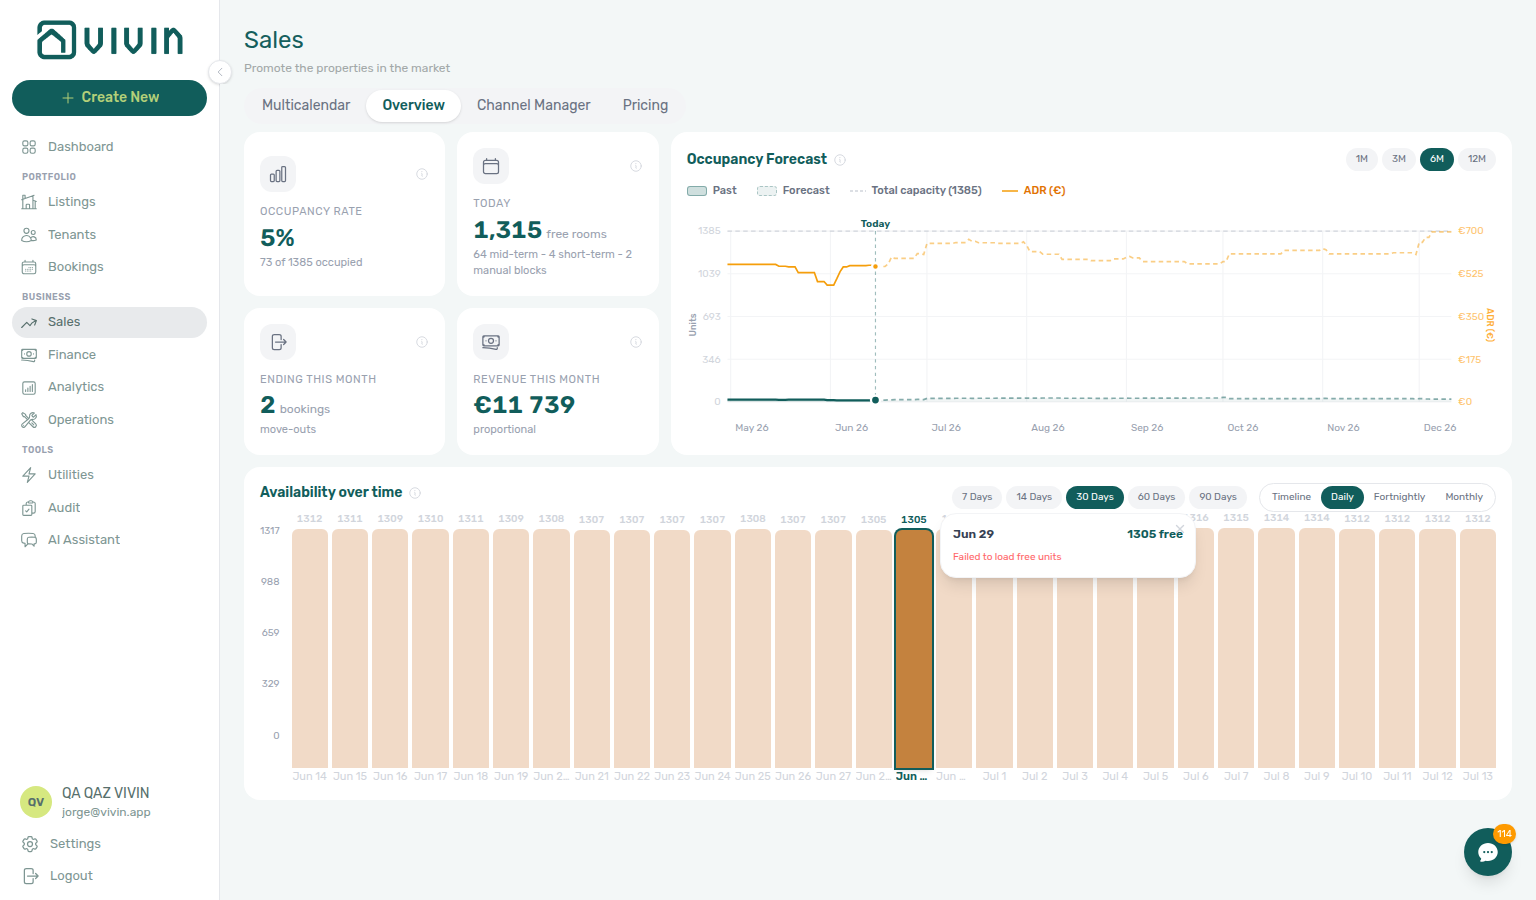Click Logout in the sidebar
Image resolution: width=1536 pixels, height=900 pixels.
110,876
